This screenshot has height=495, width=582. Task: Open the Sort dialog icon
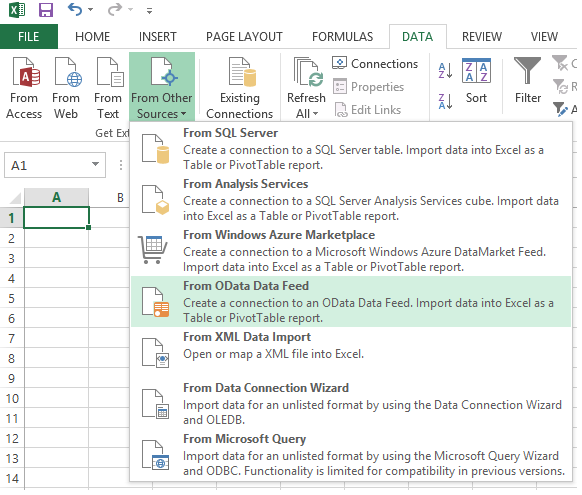[477, 71]
